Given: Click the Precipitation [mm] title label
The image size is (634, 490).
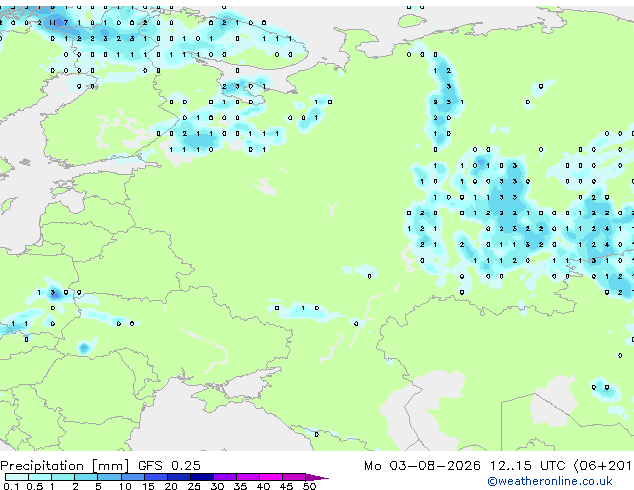Looking at the screenshot, I should pos(65,466).
